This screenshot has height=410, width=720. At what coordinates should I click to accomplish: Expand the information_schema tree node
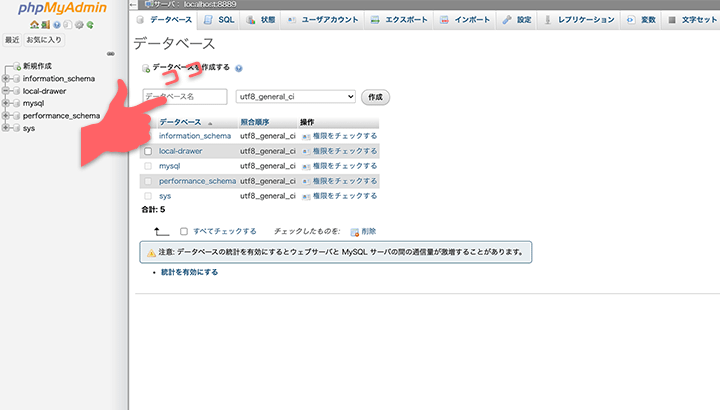pyautogui.click(x=6, y=78)
